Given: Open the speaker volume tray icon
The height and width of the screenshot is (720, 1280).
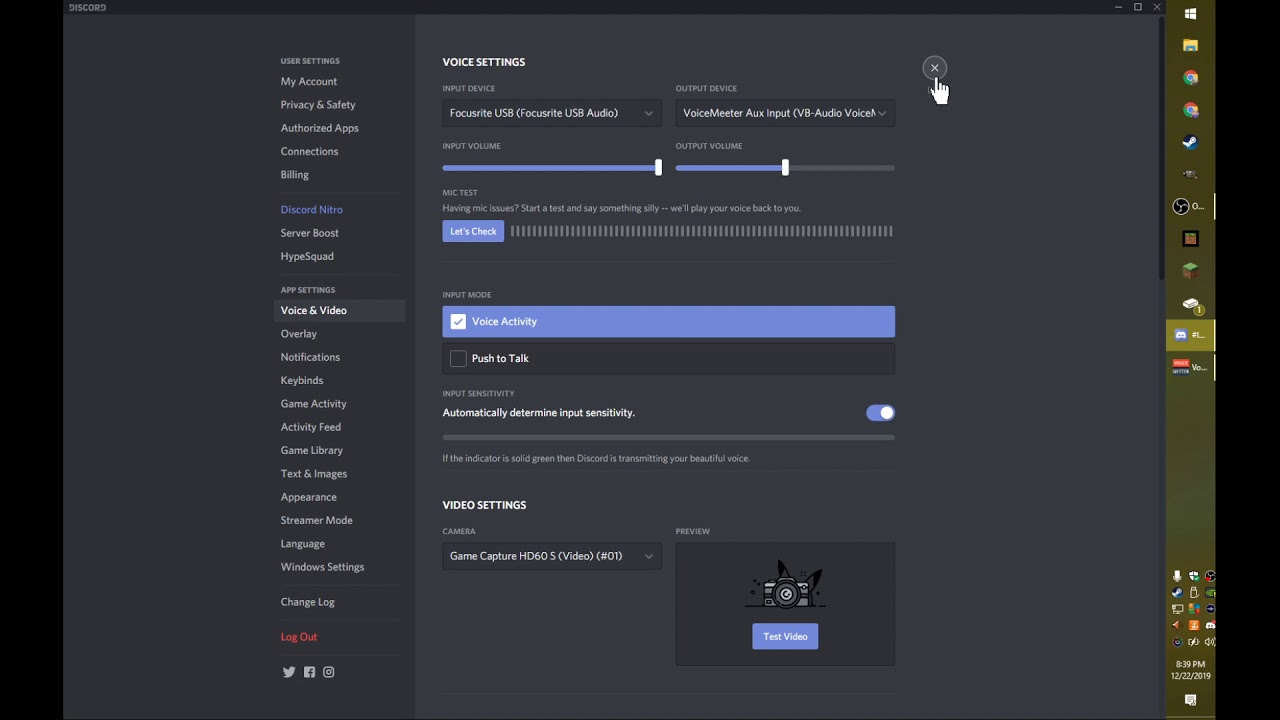Looking at the screenshot, I should point(1210,642).
